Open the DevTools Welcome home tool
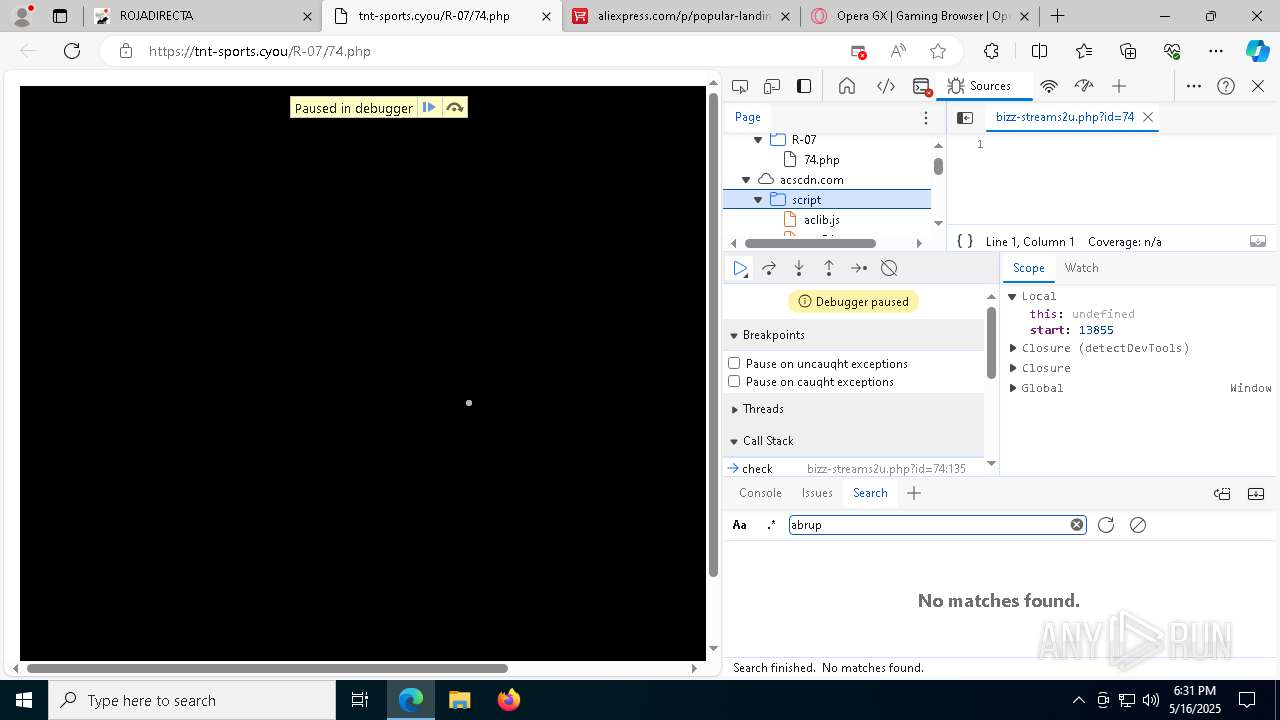 [847, 86]
